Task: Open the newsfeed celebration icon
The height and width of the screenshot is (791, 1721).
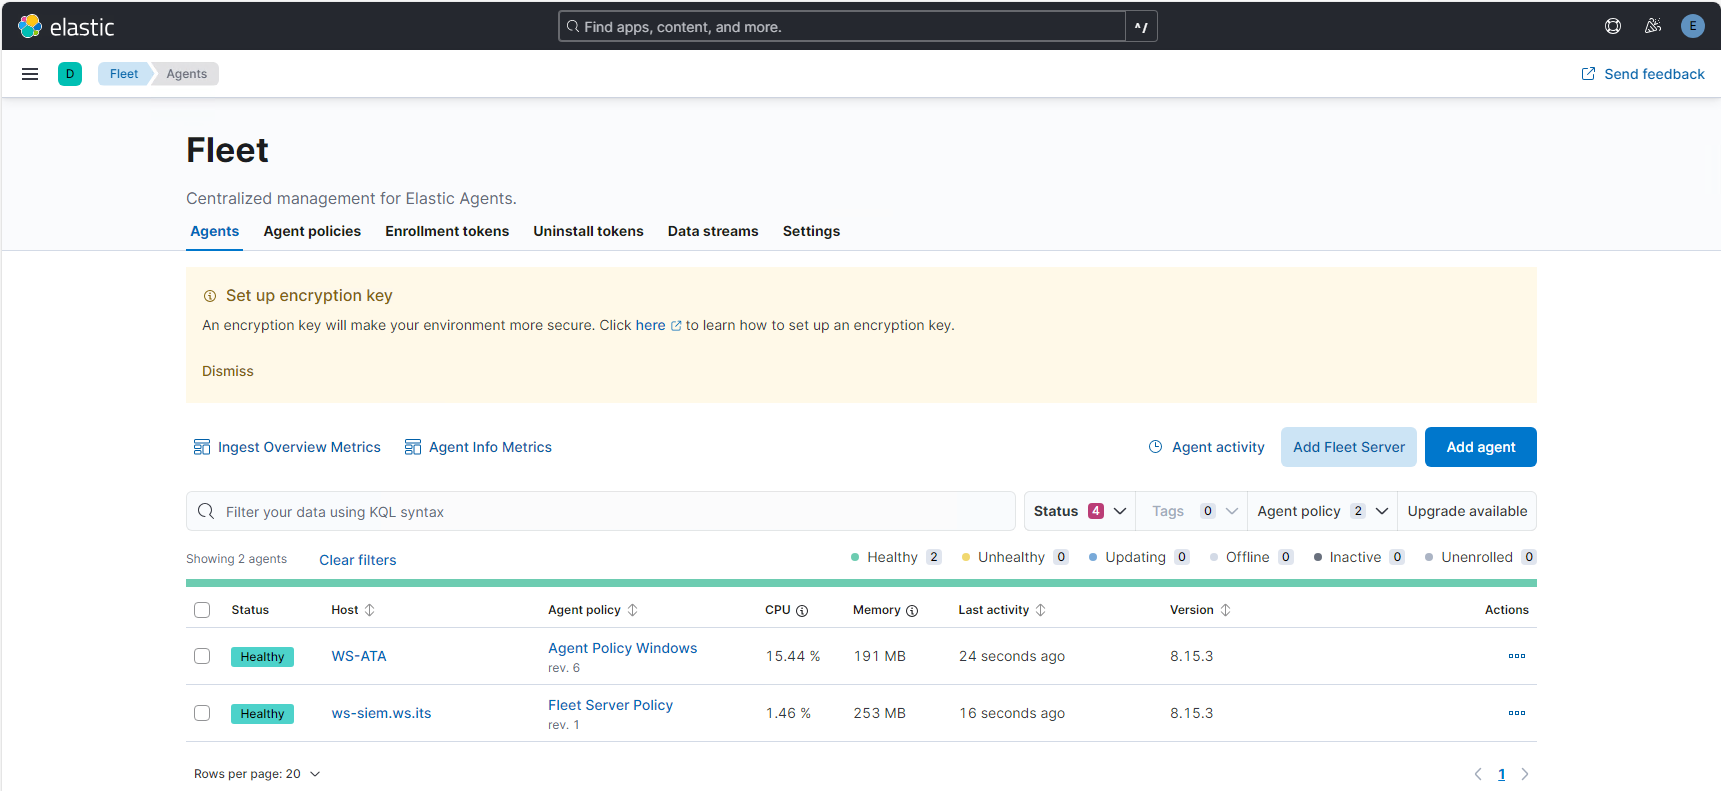Action: (x=1653, y=27)
